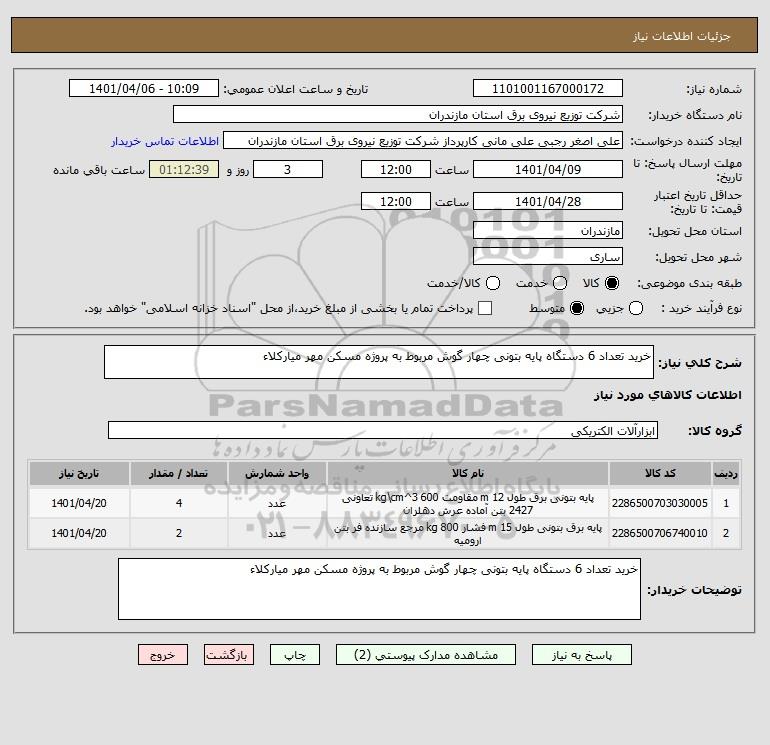Select the کالا radio button

point(612,283)
